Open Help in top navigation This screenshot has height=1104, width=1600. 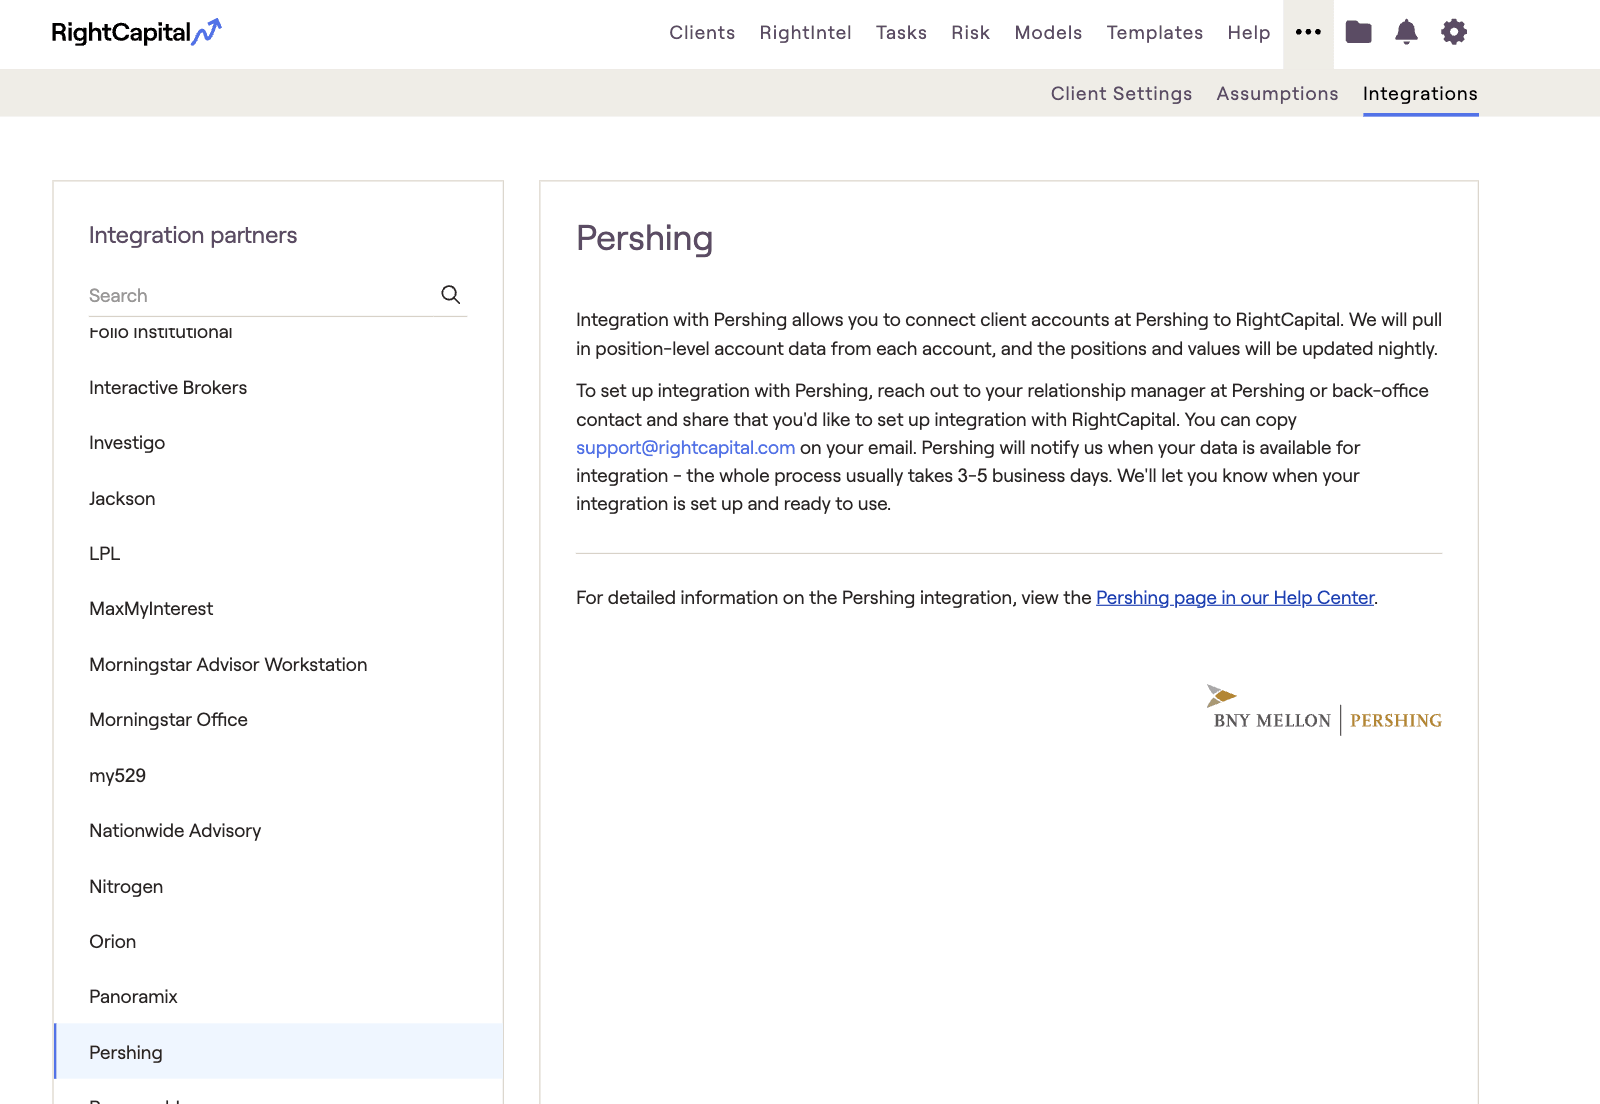coord(1248,33)
